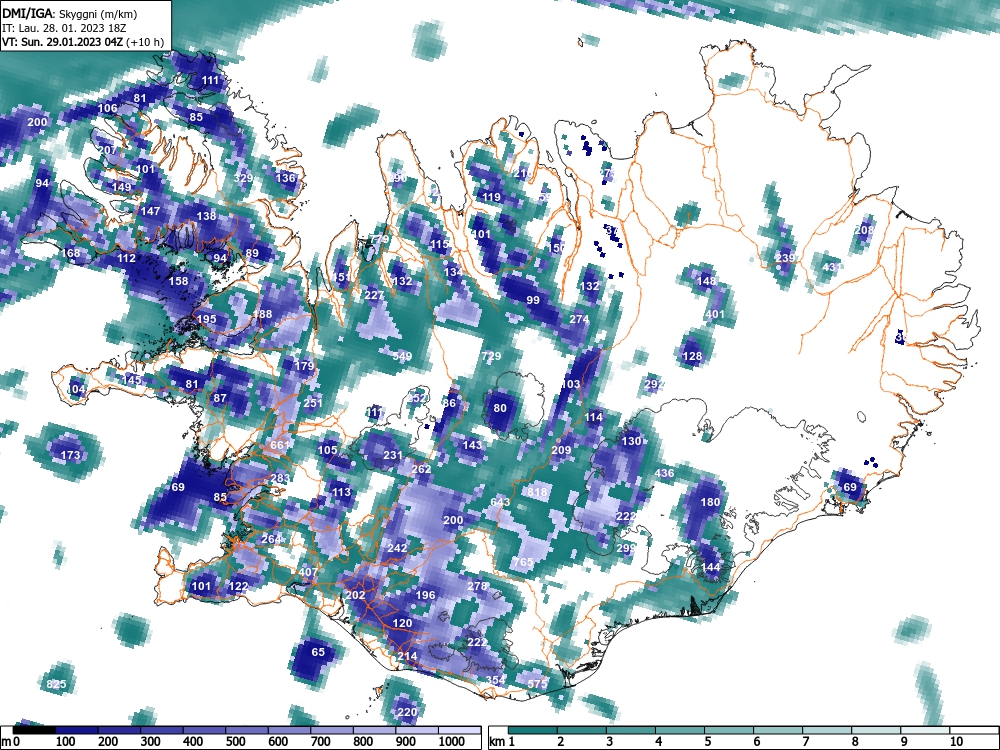The width and height of the screenshot is (1000, 750).
Task: Select the 407 visibility value
Action: pyautogui.click(x=308, y=571)
